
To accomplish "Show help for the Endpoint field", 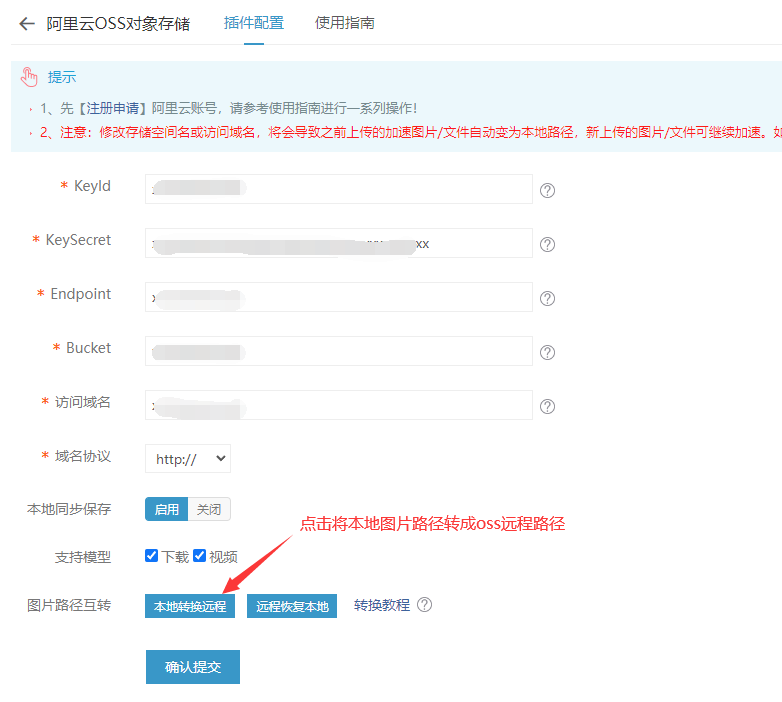I will pos(547,298).
